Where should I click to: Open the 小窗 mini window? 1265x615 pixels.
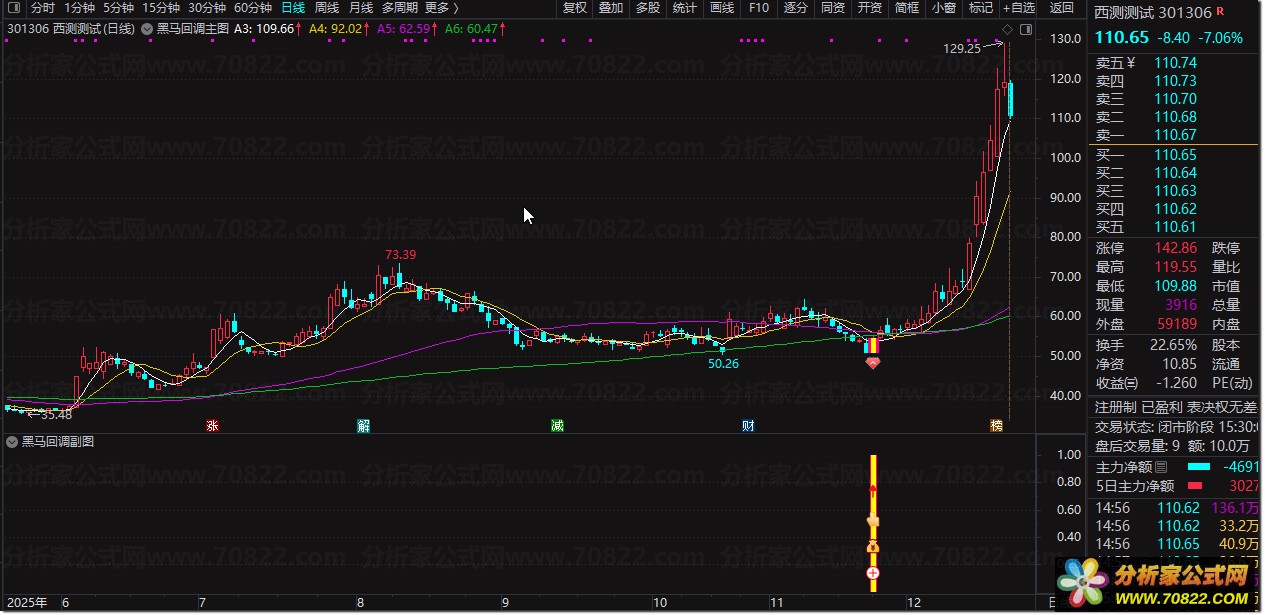point(944,8)
